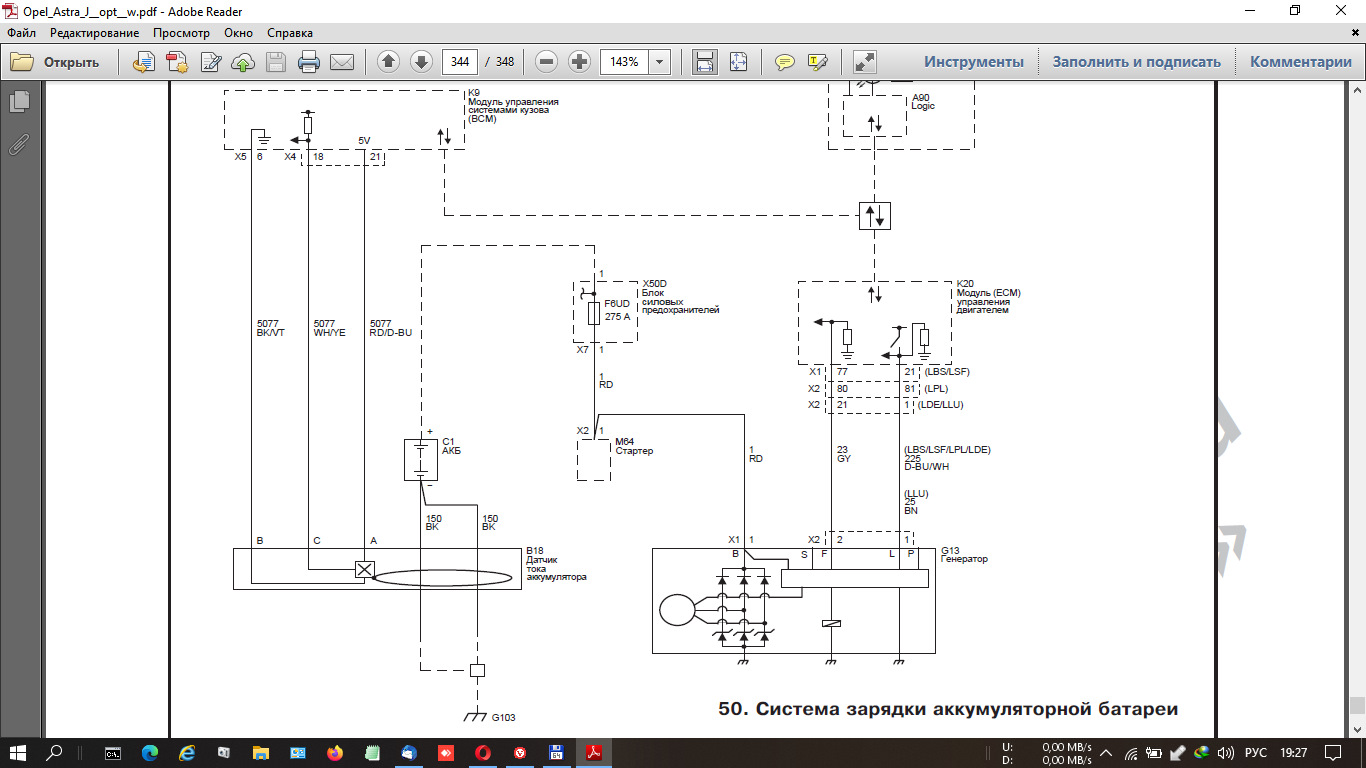Click the fit width scrolling mode icon
1366x768 pixels.
705,62
